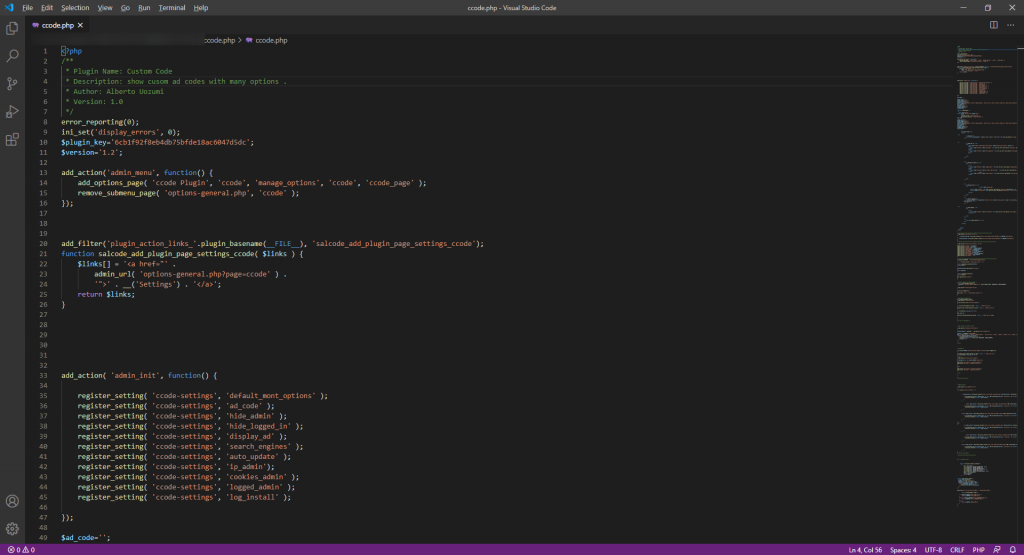
Task: Open the Explorer view in activity bar
Action: pos(12,28)
